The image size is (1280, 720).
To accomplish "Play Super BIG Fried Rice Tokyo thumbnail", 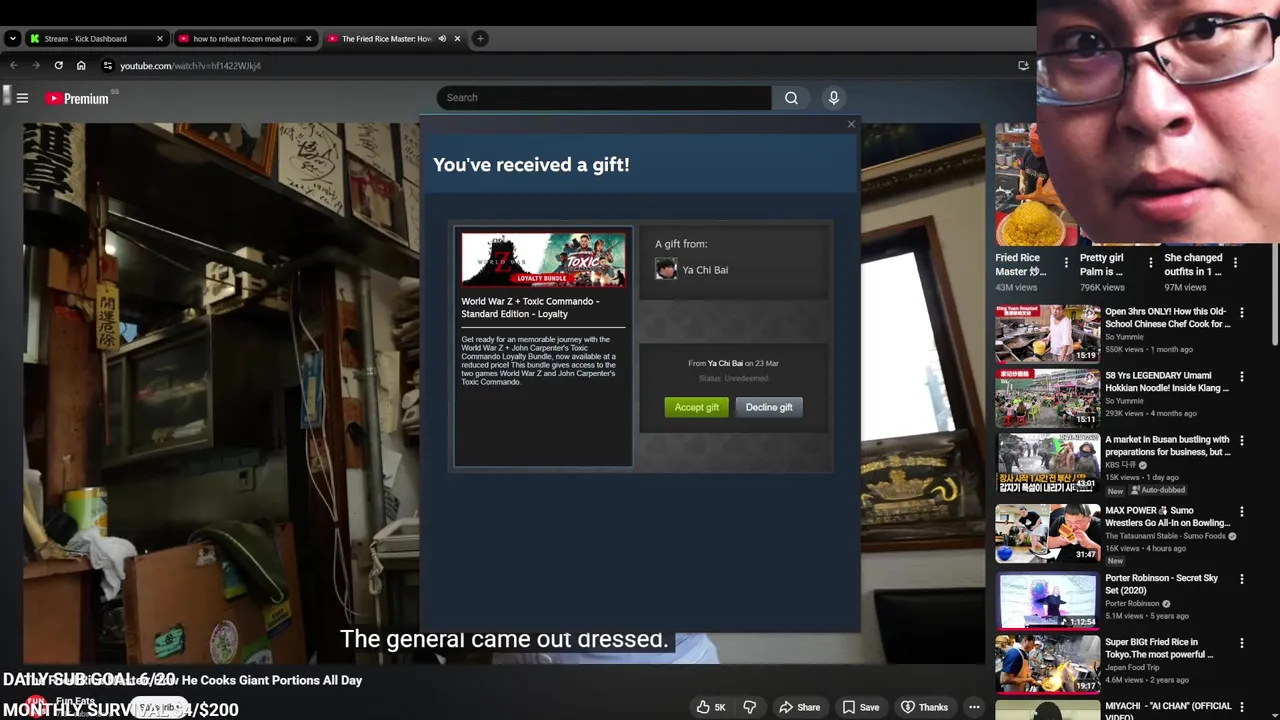I will point(1047,664).
